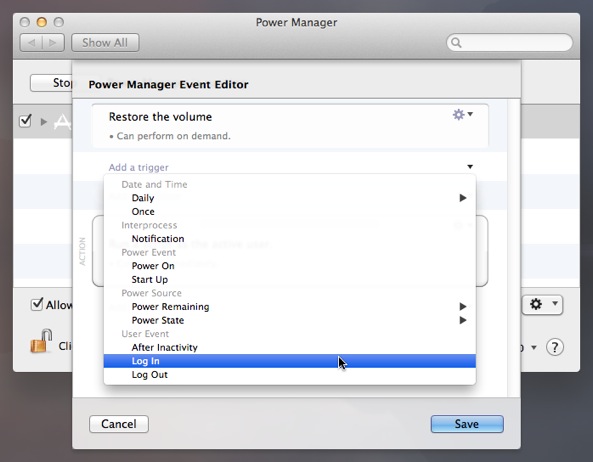Screen dimensions: 593x462
Task: Toggle the Allow checkbox
Action: coord(37,304)
